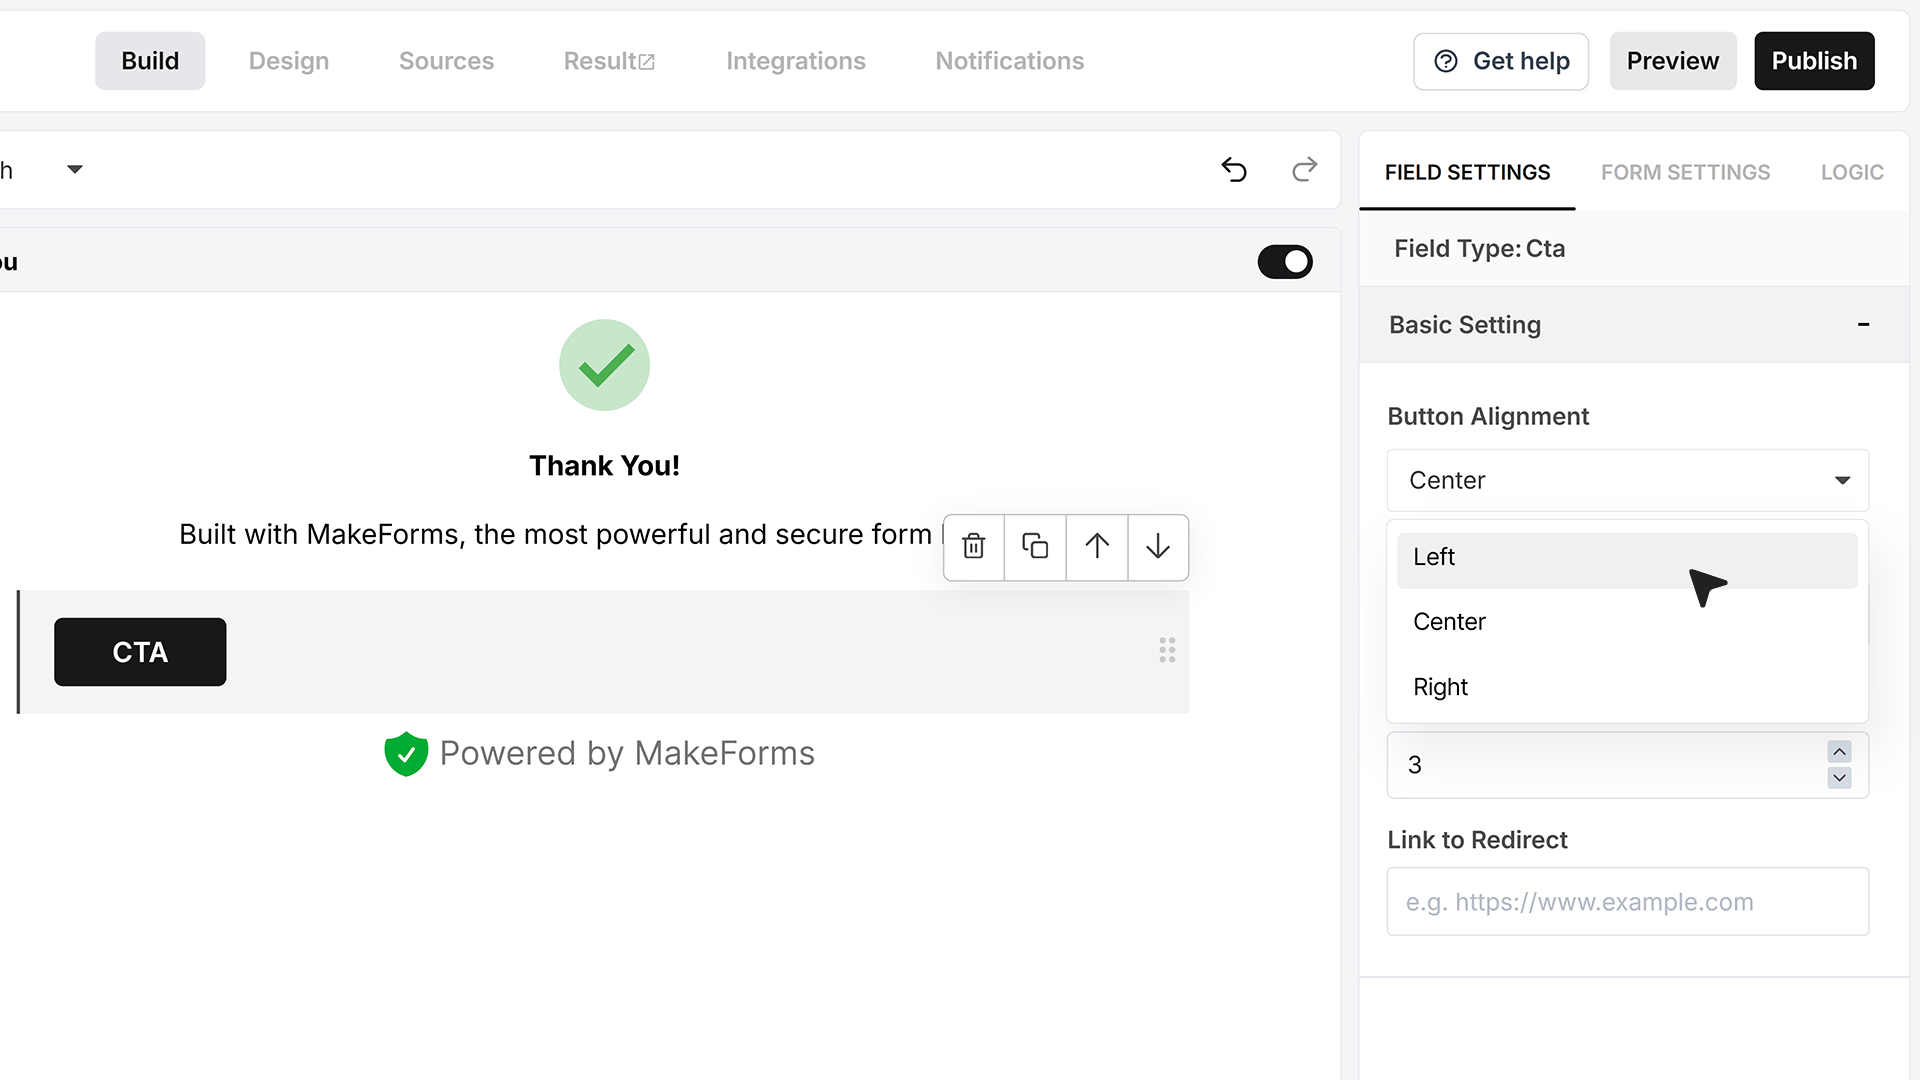1920x1080 pixels.
Task: Move field up with arrow icon
Action: [1097, 546]
